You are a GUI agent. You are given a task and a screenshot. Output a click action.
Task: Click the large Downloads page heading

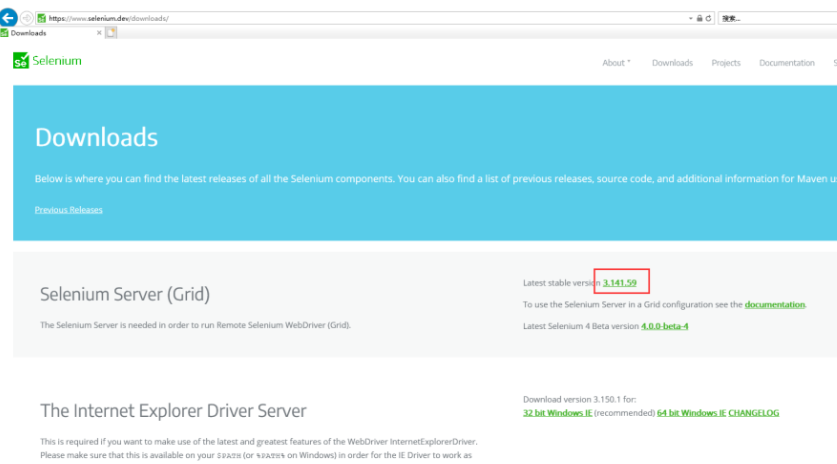96,137
